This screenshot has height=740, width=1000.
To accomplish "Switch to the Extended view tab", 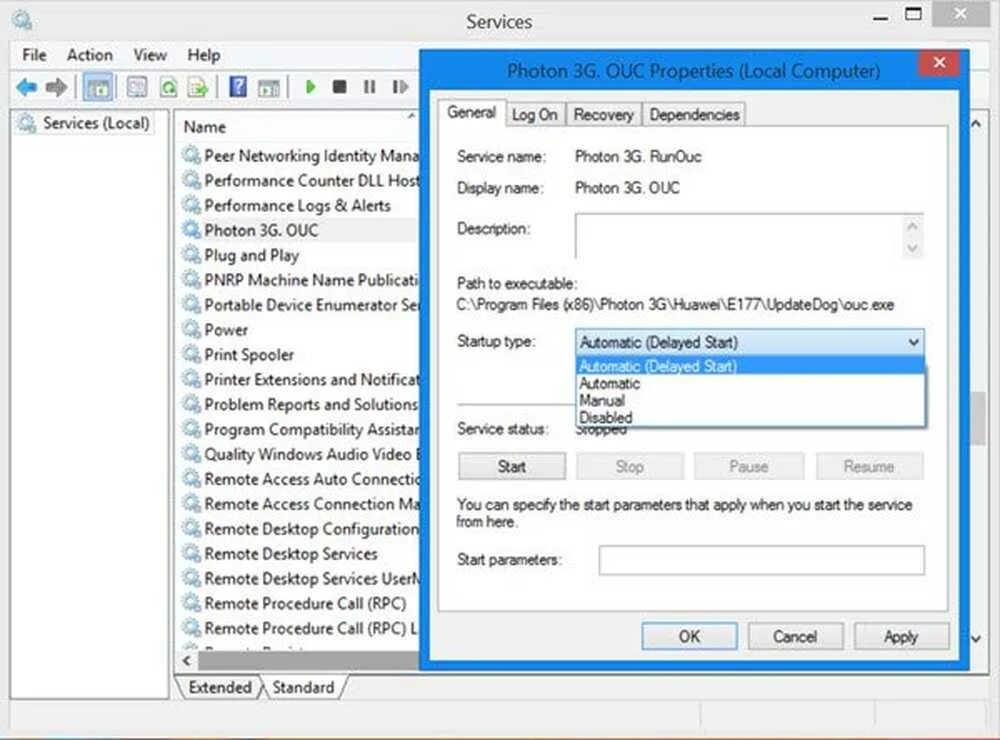I will pyautogui.click(x=220, y=687).
